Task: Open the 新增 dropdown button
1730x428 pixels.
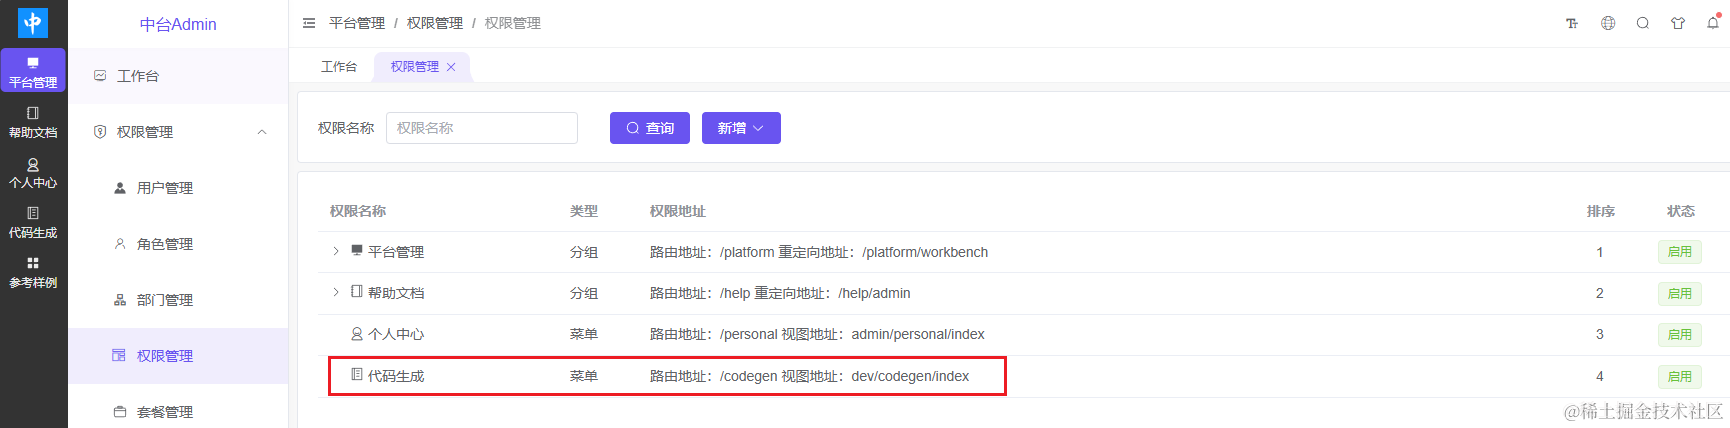Action: pyautogui.click(x=741, y=128)
